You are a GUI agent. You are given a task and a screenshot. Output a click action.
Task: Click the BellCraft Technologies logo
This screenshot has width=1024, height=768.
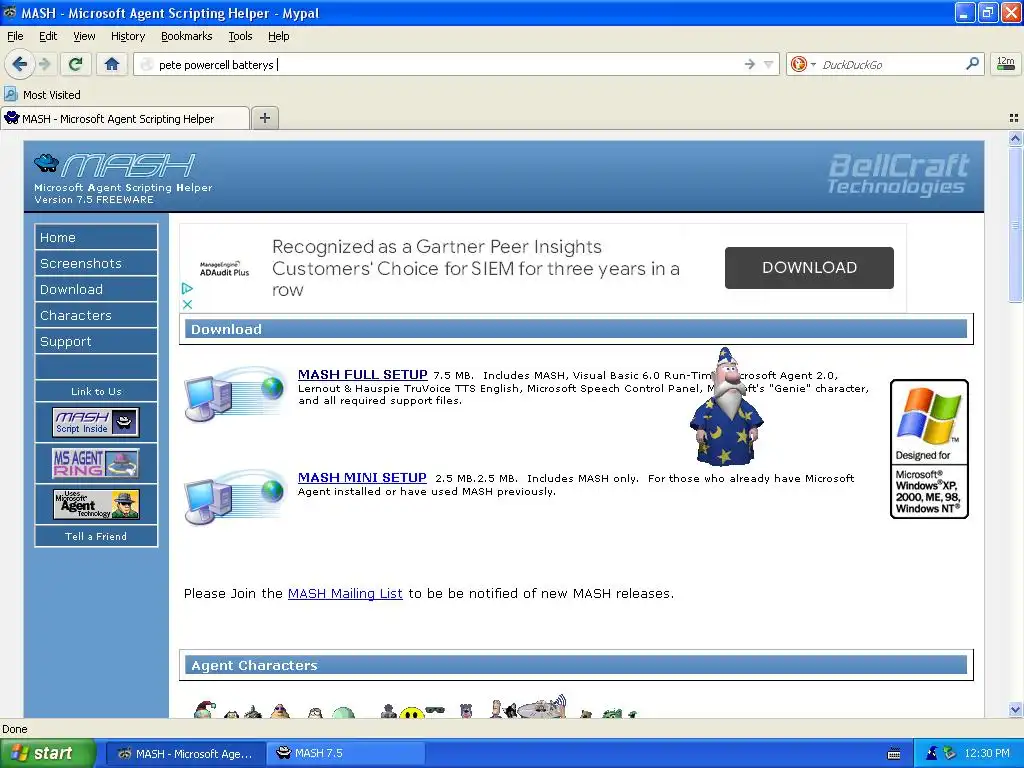(898, 174)
